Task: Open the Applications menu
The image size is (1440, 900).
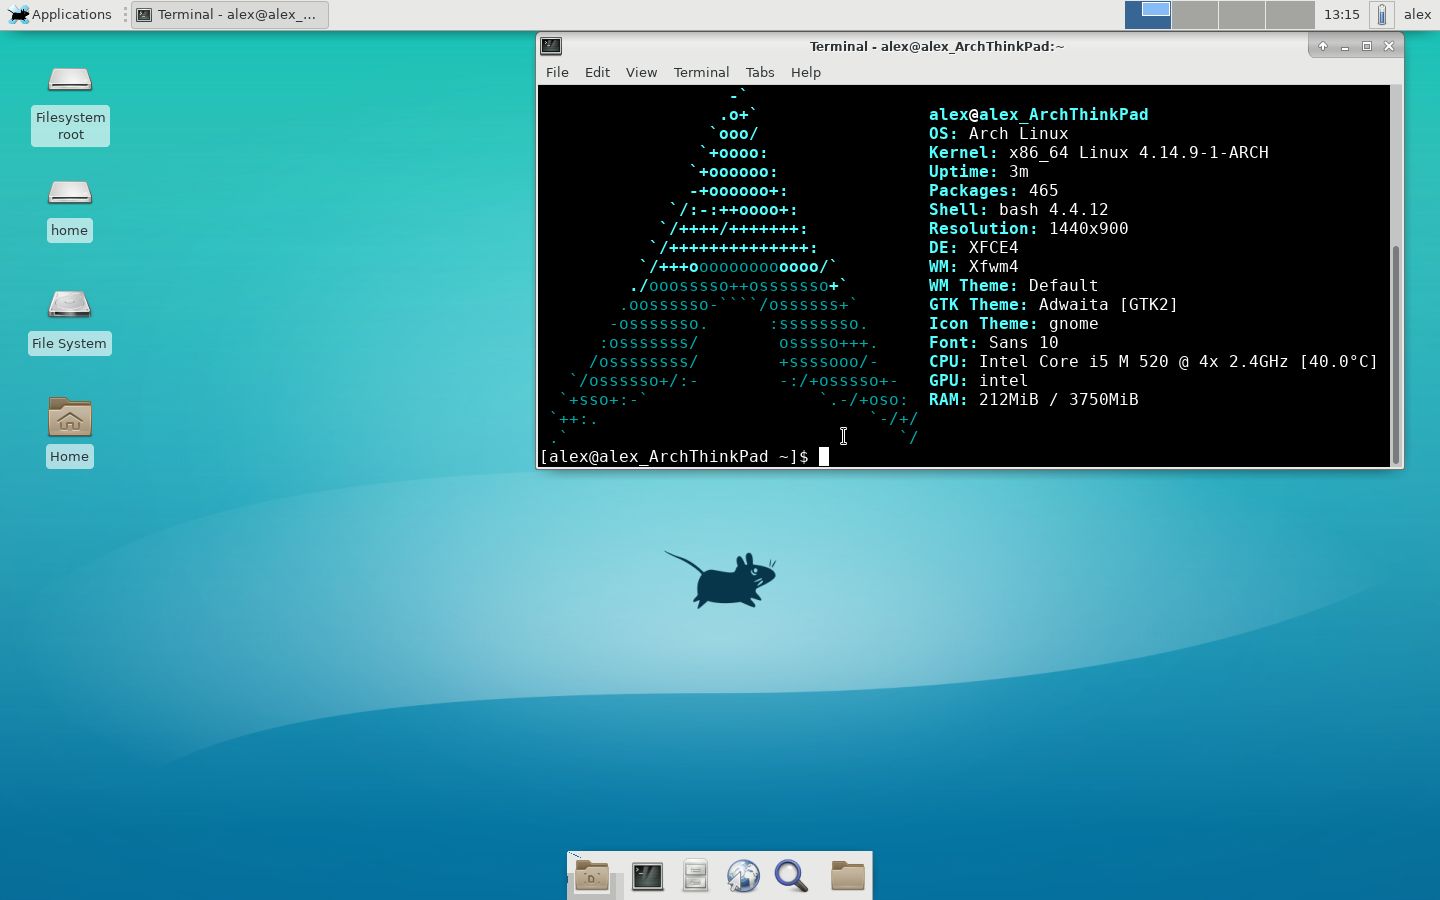Action: coord(62,14)
